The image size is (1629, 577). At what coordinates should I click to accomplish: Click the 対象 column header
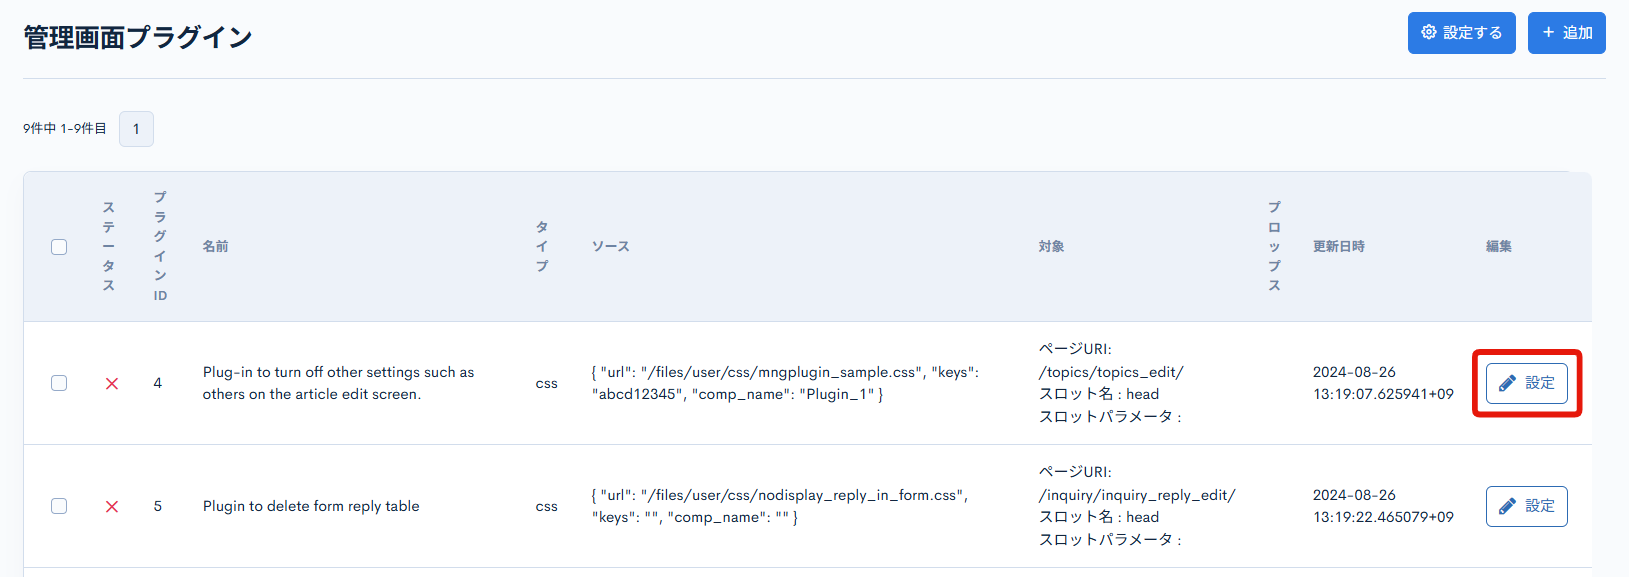tap(1051, 246)
